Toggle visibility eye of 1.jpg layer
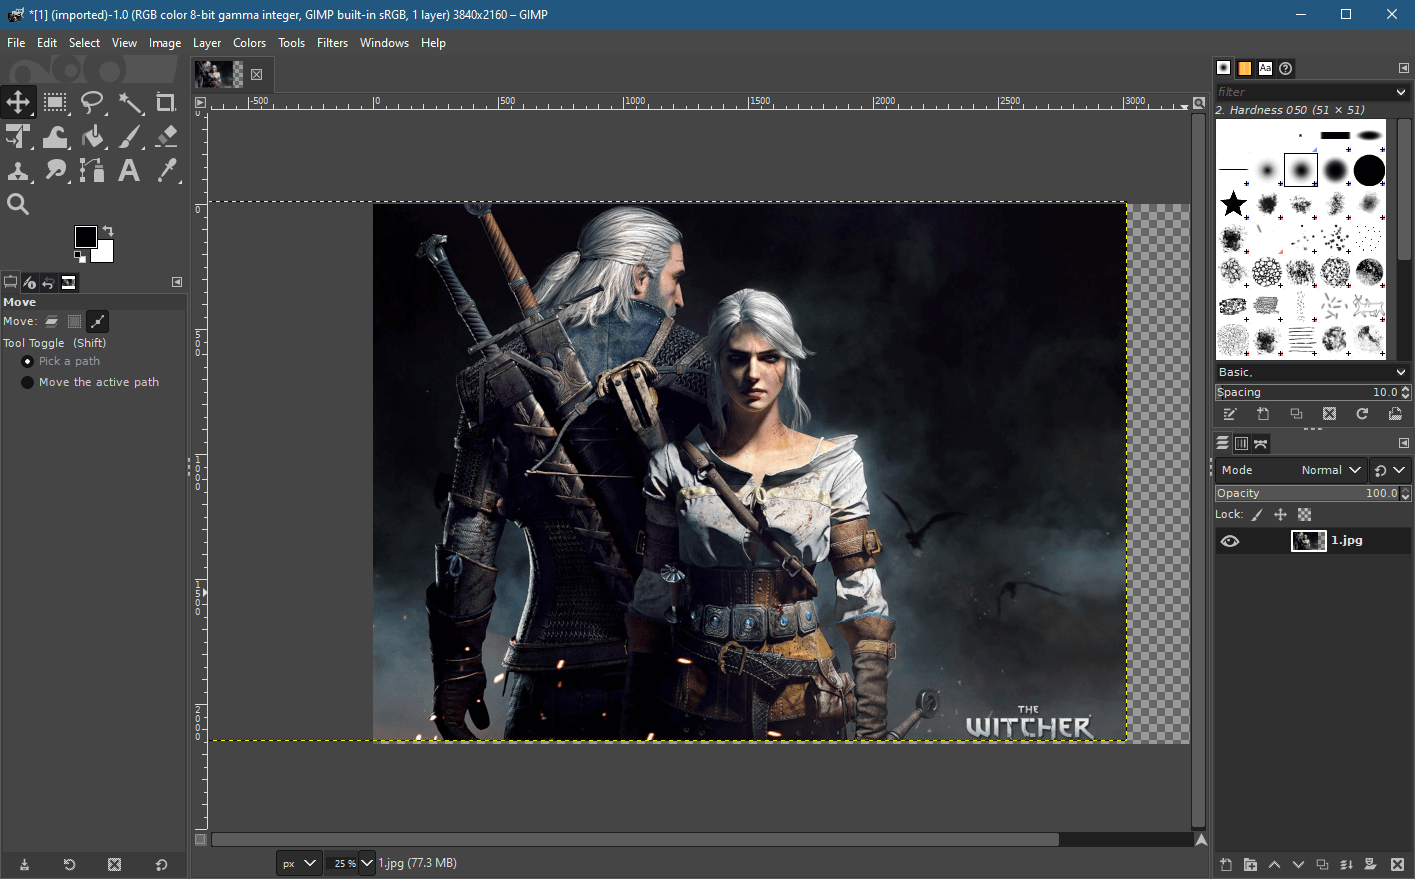 coord(1230,541)
